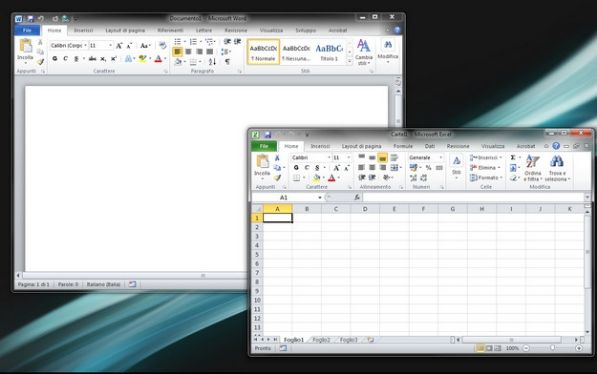Click Elimina button in Excel Celle group
This screenshot has width=597, height=374.
click(485, 168)
